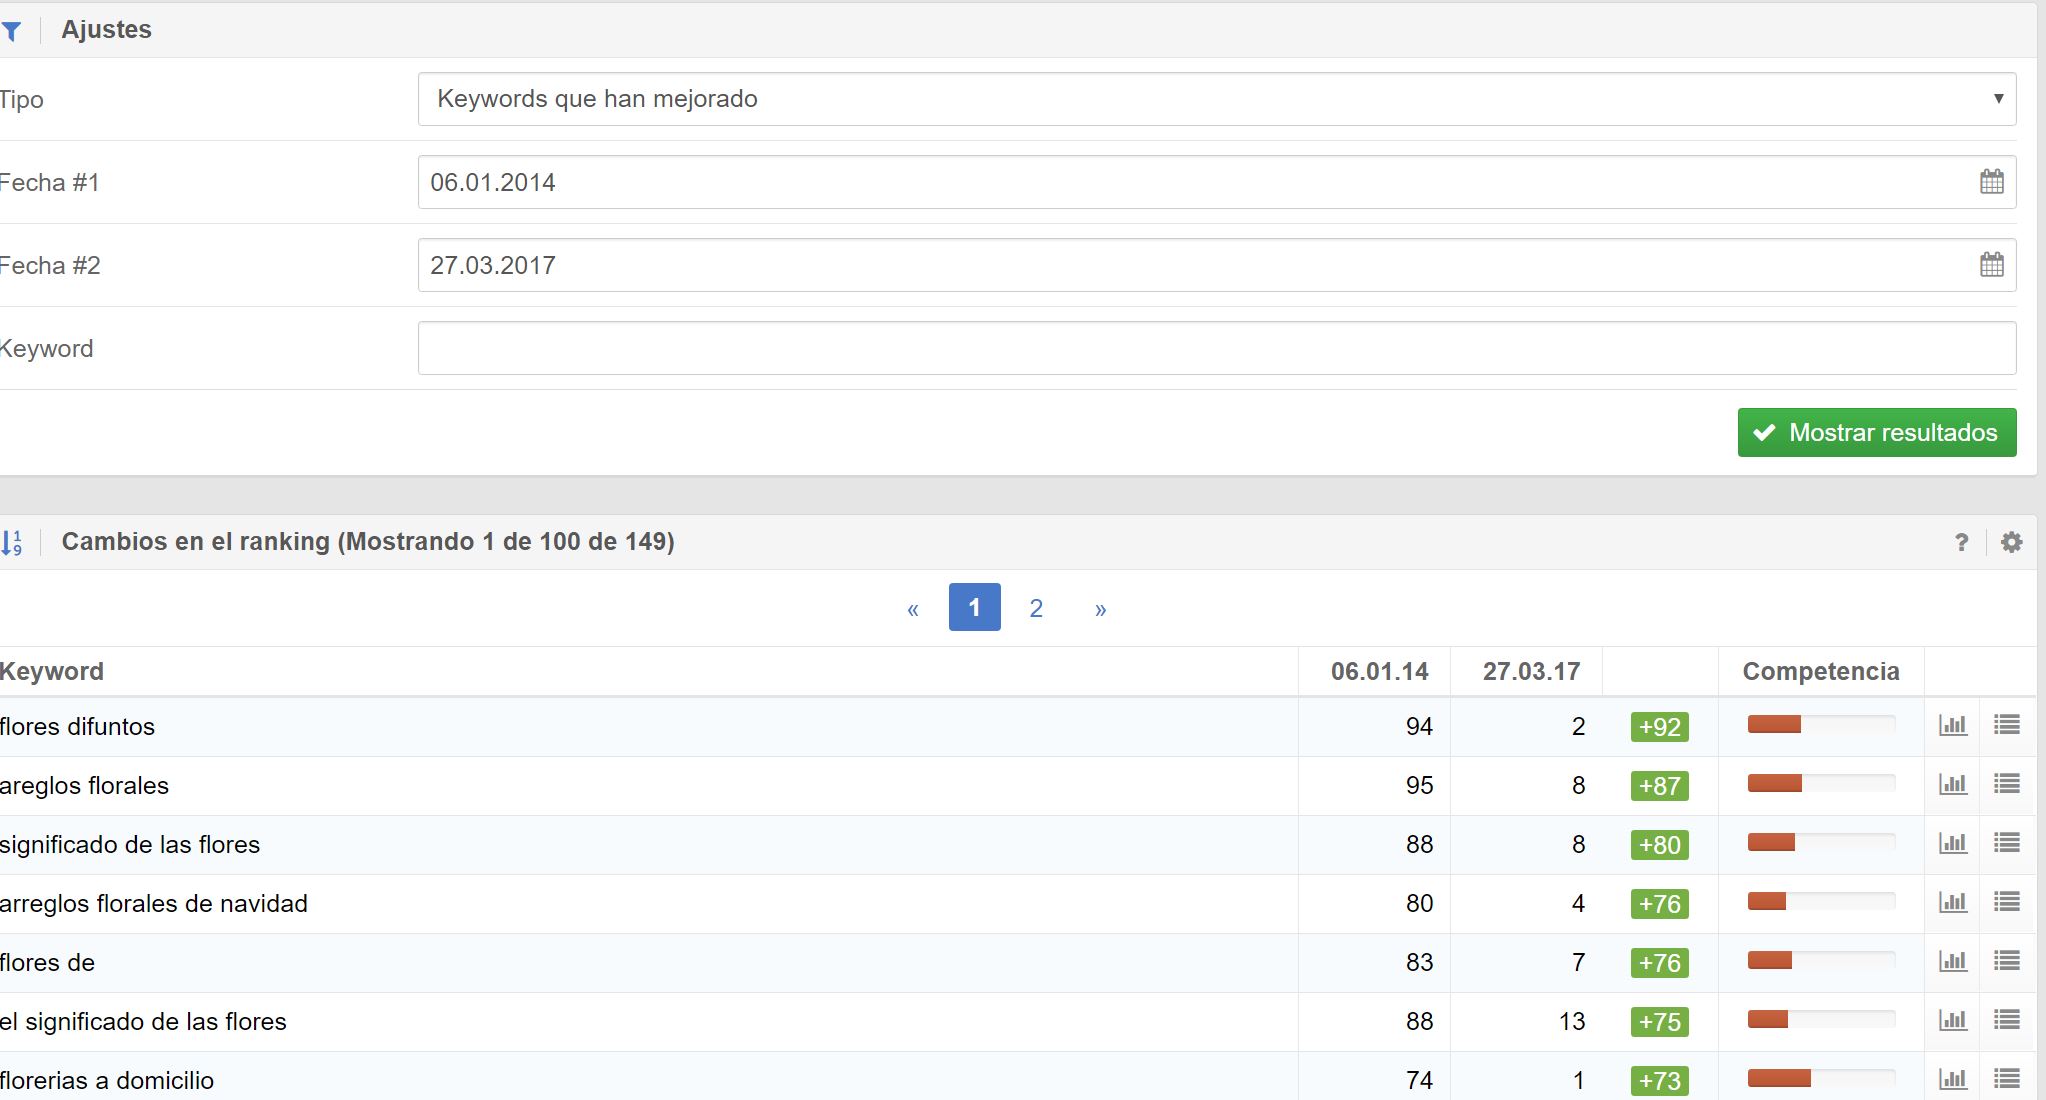This screenshot has width=2046, height=1100.
Task: Go to page 2 of results
Action: coord(1036,608)
